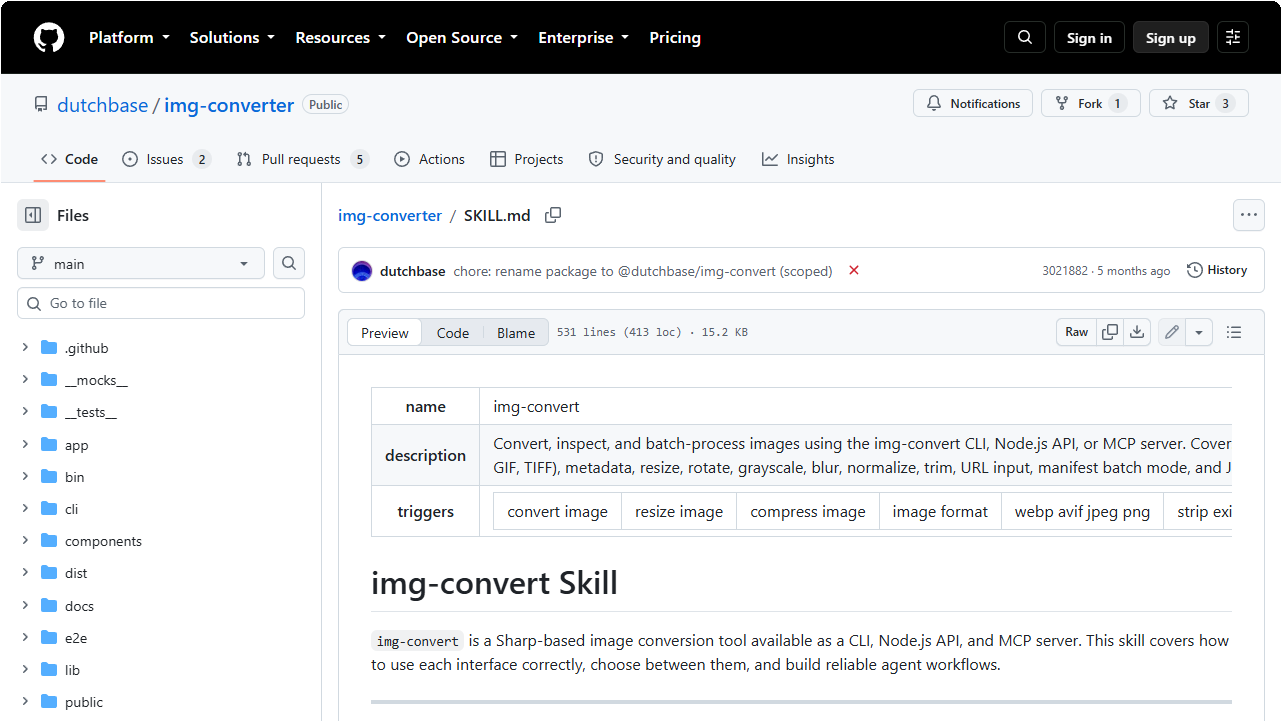Open the Open Source dropdown menu
Screen dimensions: 1282x722
click(462, 38)
